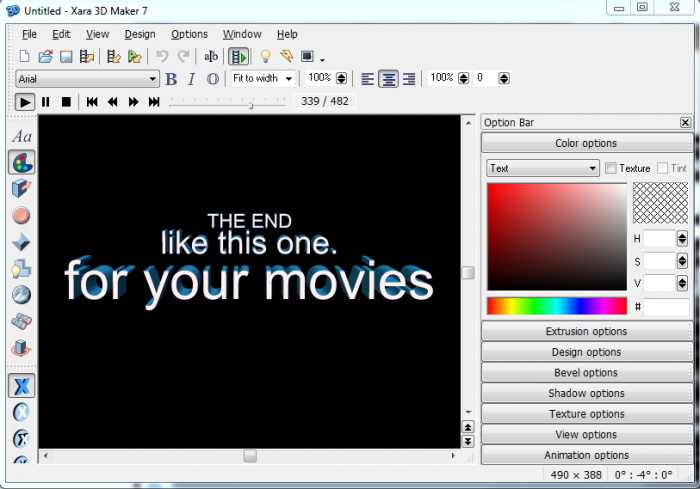Enable the Texture checkbox
This screenshot has width=700, height=489.
(611, 168)
